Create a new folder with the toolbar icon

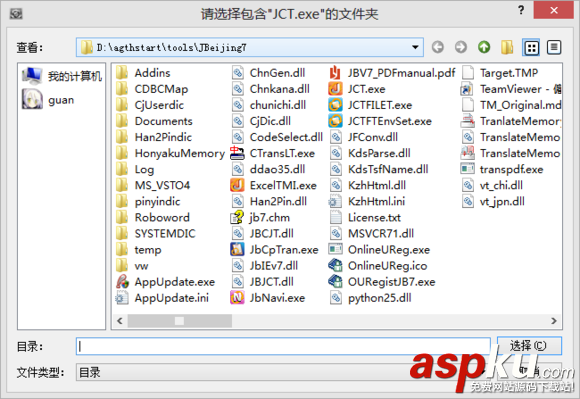coord(507,47)
